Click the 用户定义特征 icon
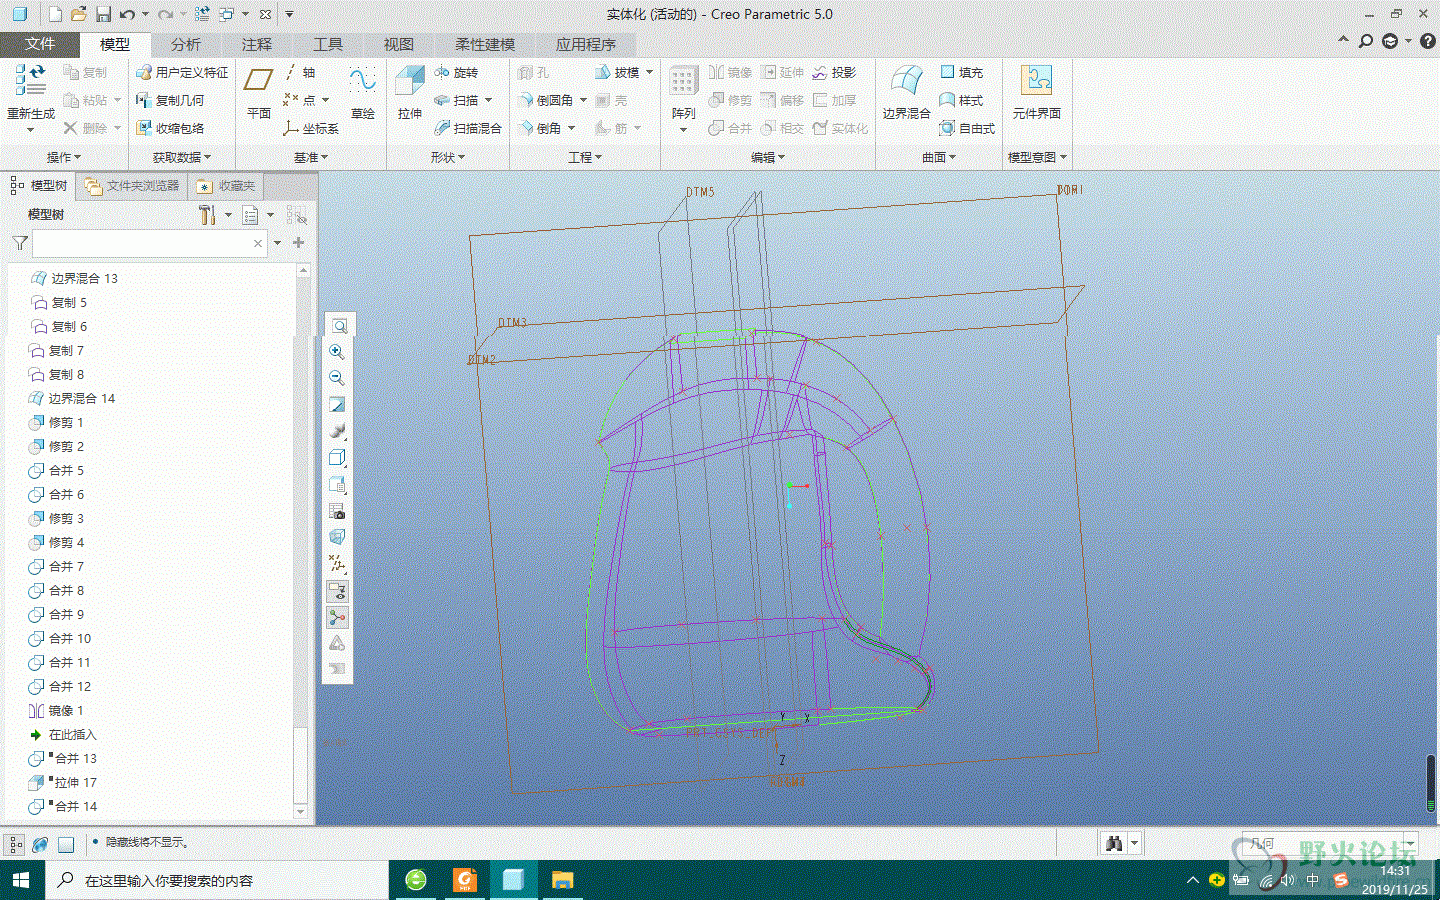Viewport: 1440px width, 900px height. click(x=182, y=72)
